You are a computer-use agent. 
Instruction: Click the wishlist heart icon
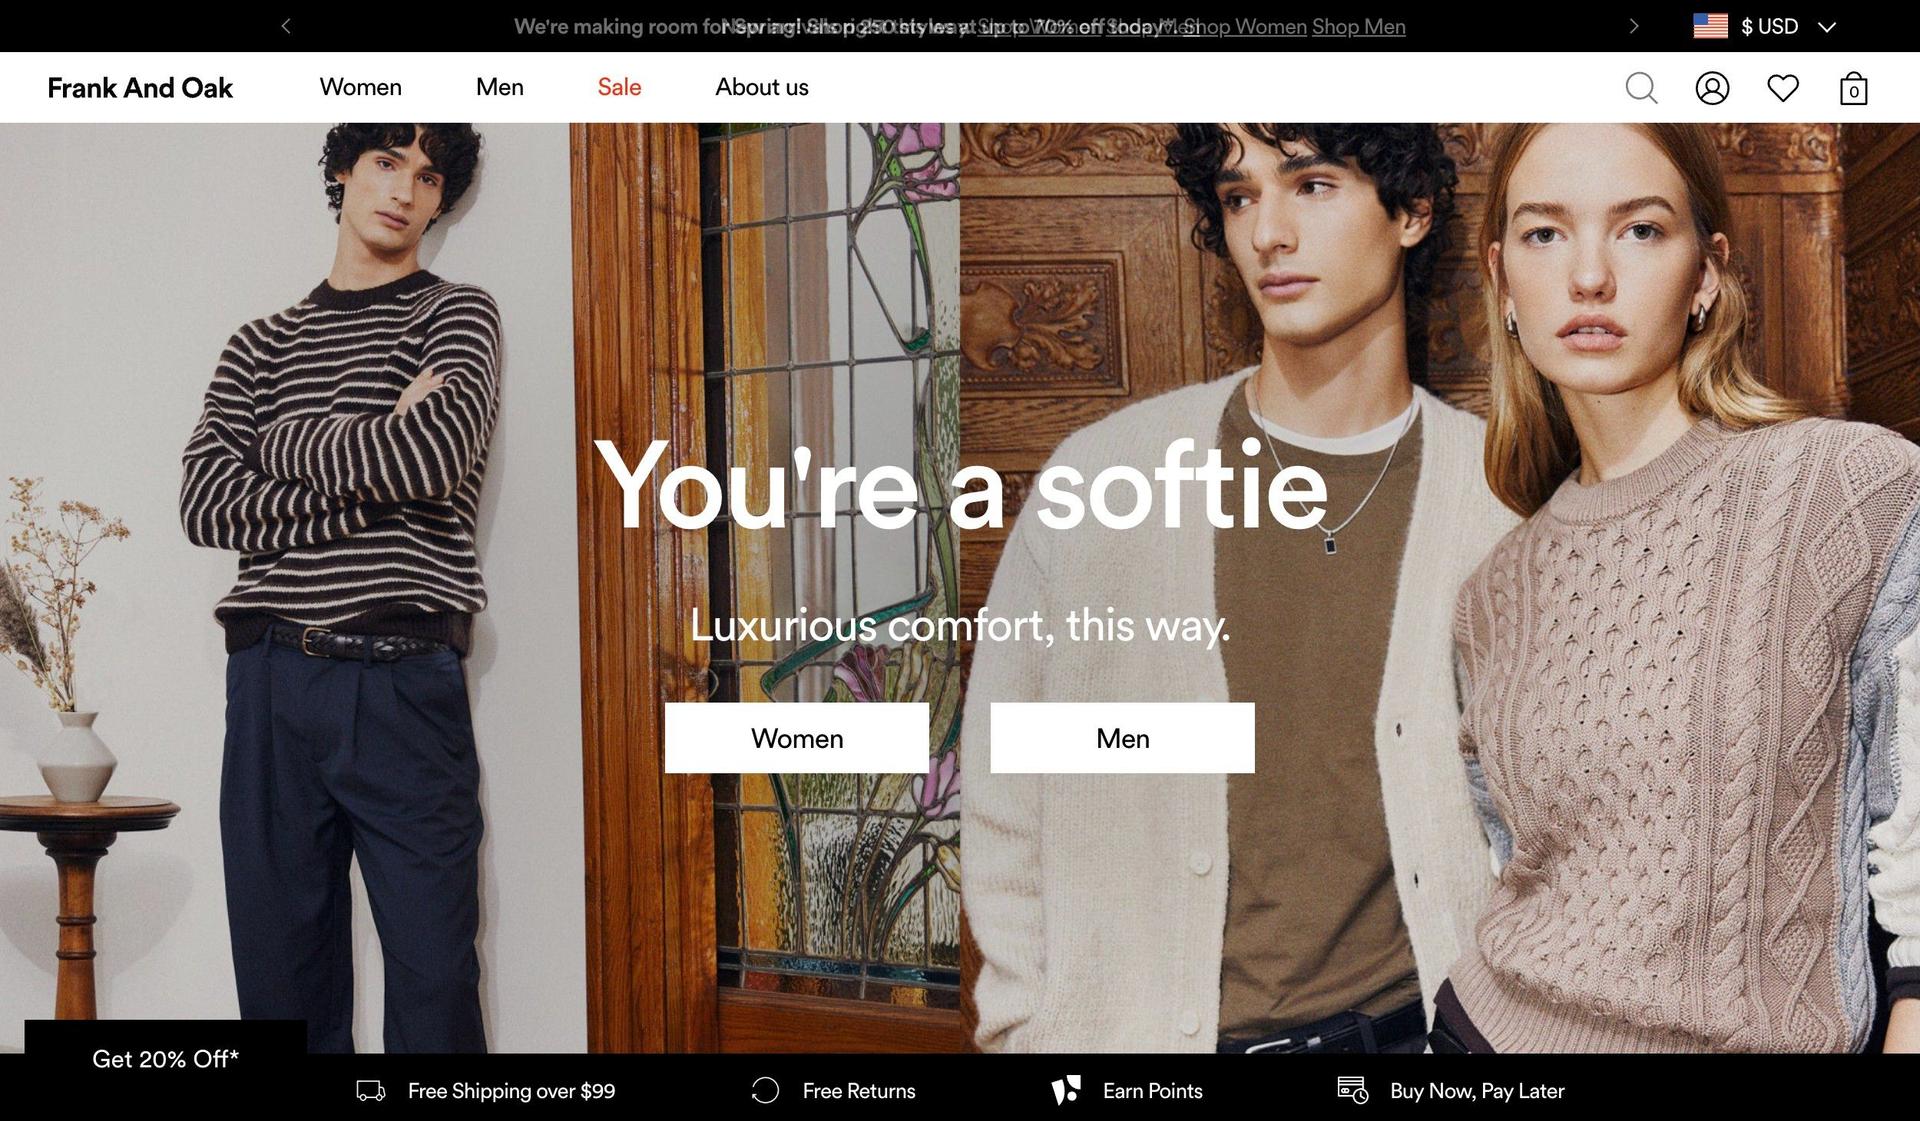[x=1784, y=87]
